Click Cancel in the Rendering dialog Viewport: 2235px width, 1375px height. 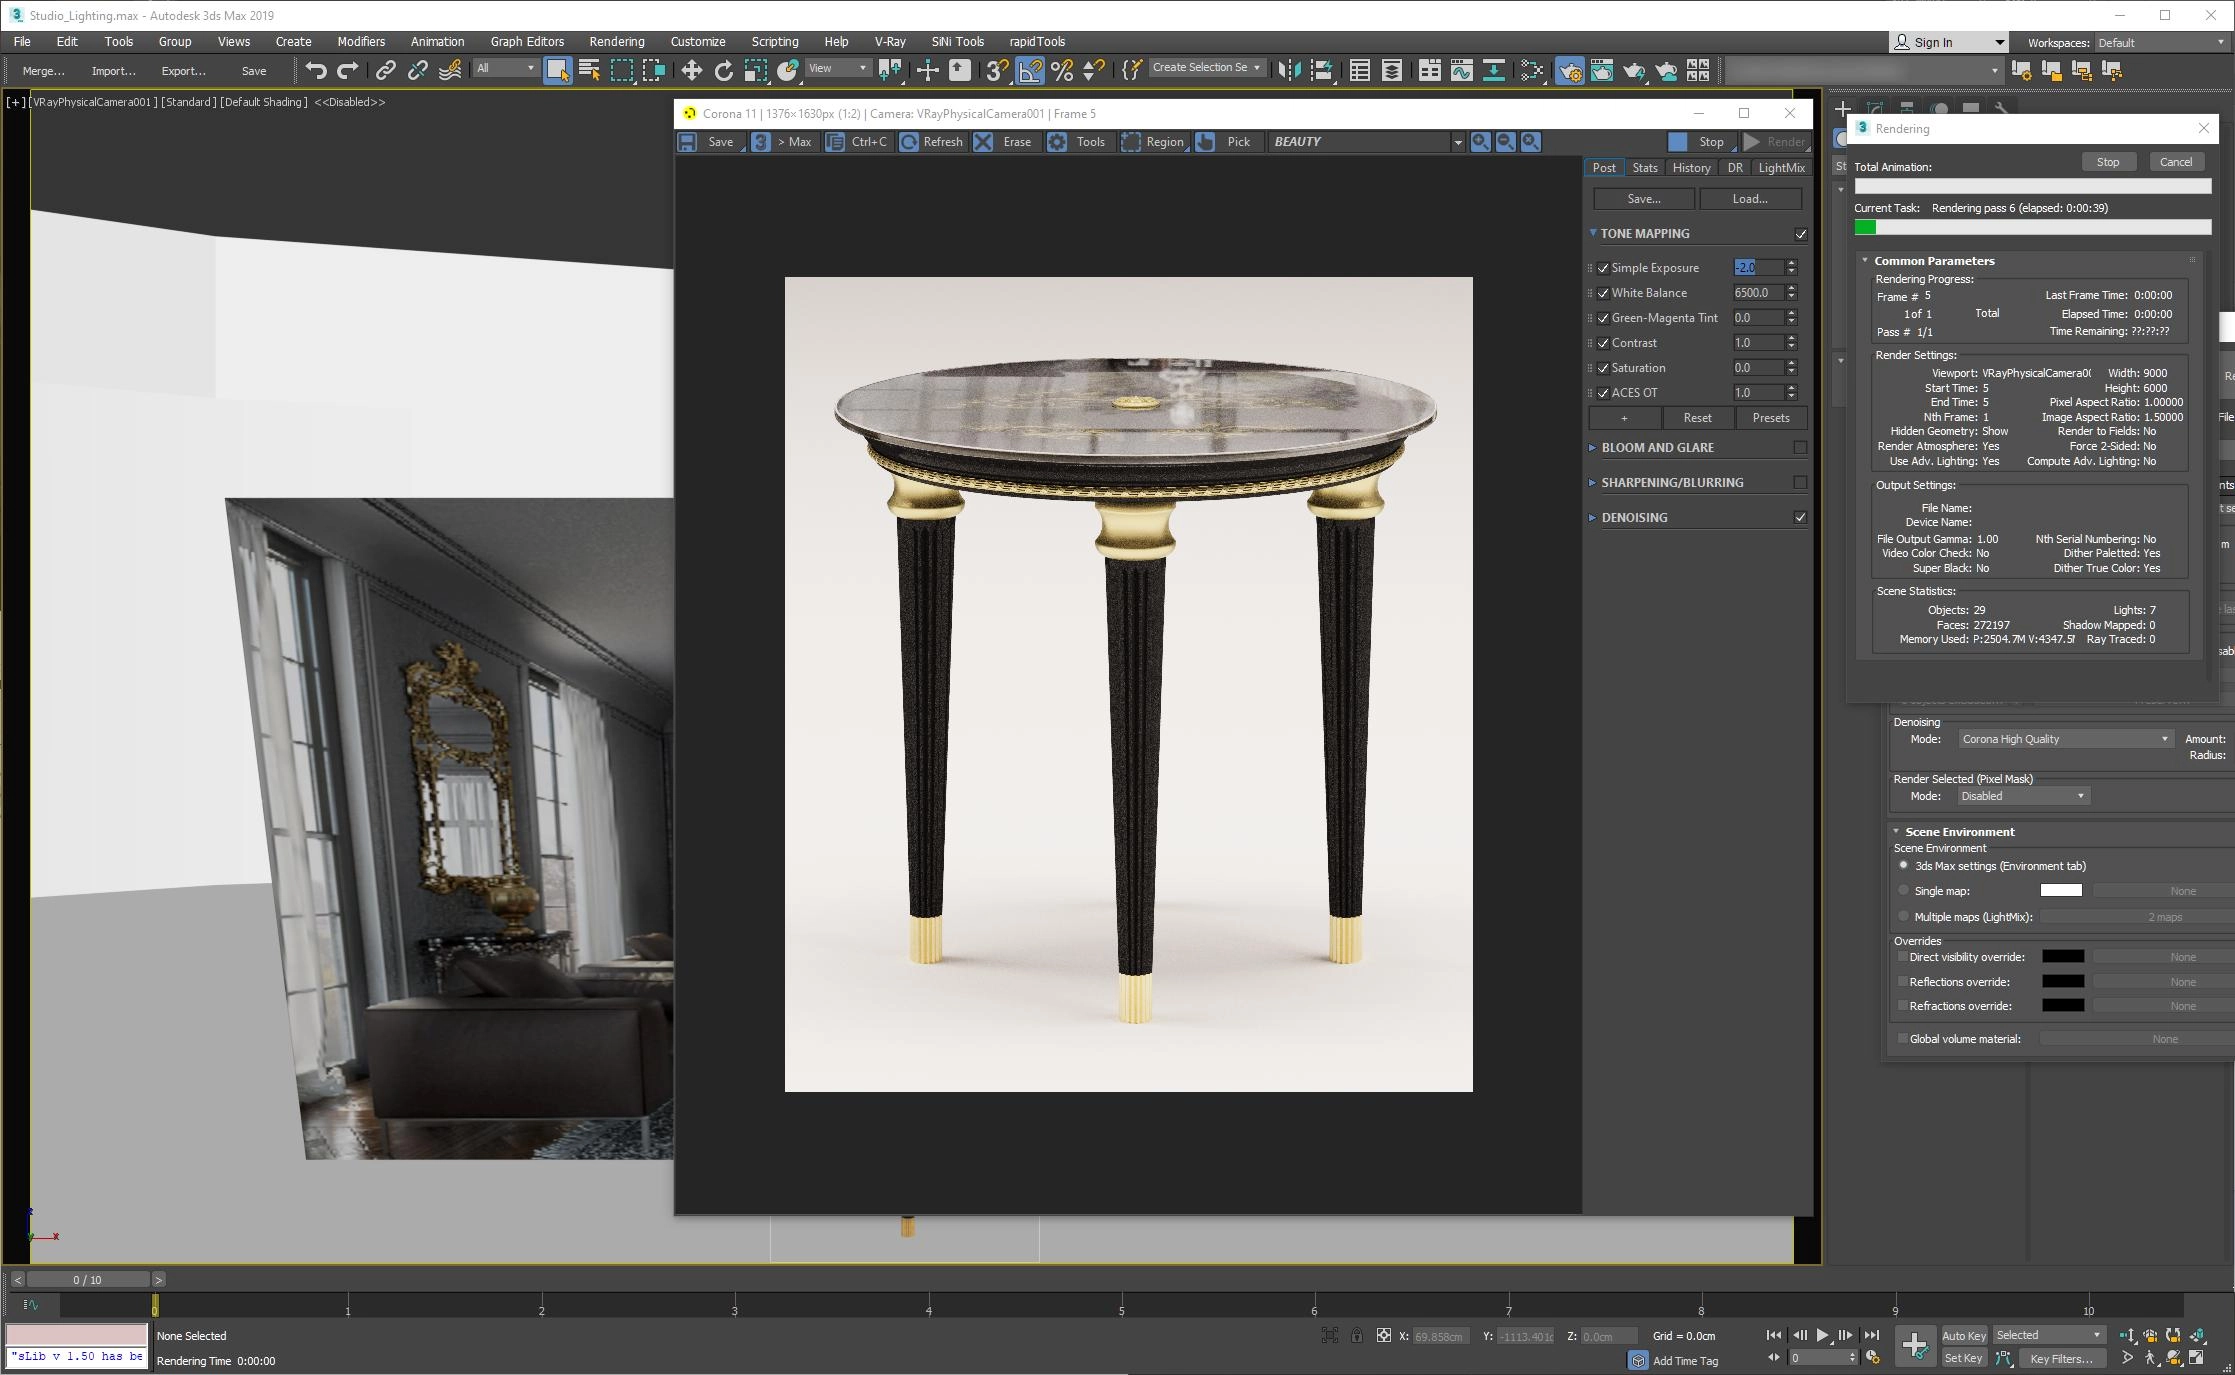tap(2176, 162)
